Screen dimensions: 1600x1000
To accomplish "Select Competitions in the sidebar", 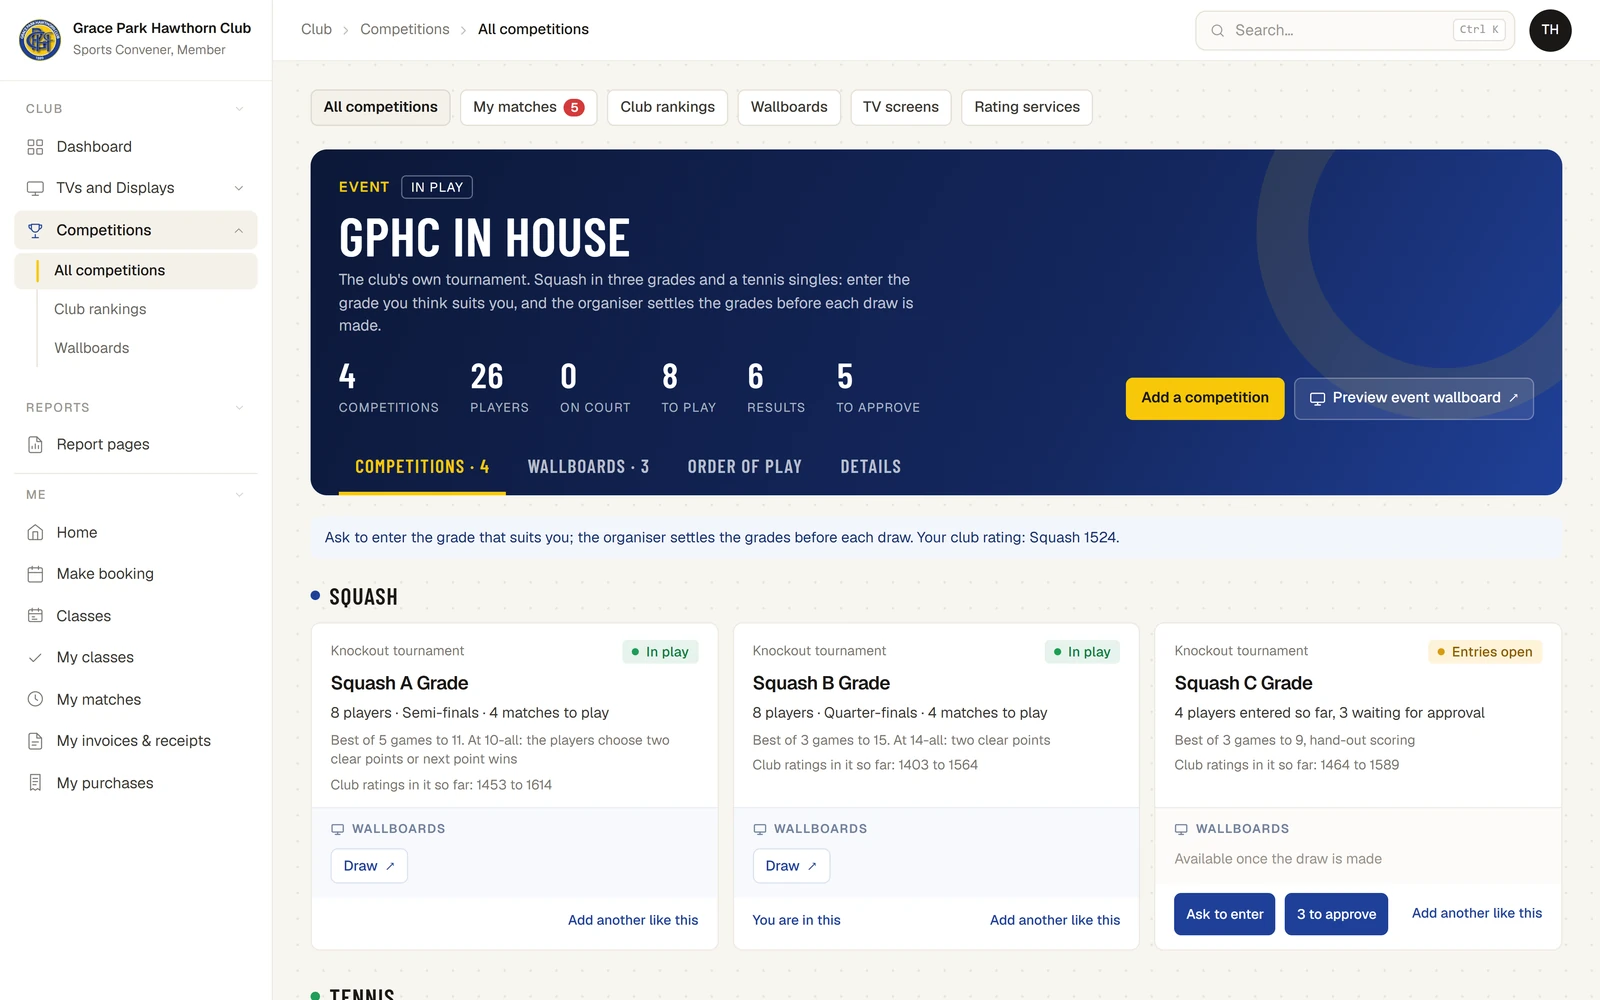I will (x=136, y=230).
